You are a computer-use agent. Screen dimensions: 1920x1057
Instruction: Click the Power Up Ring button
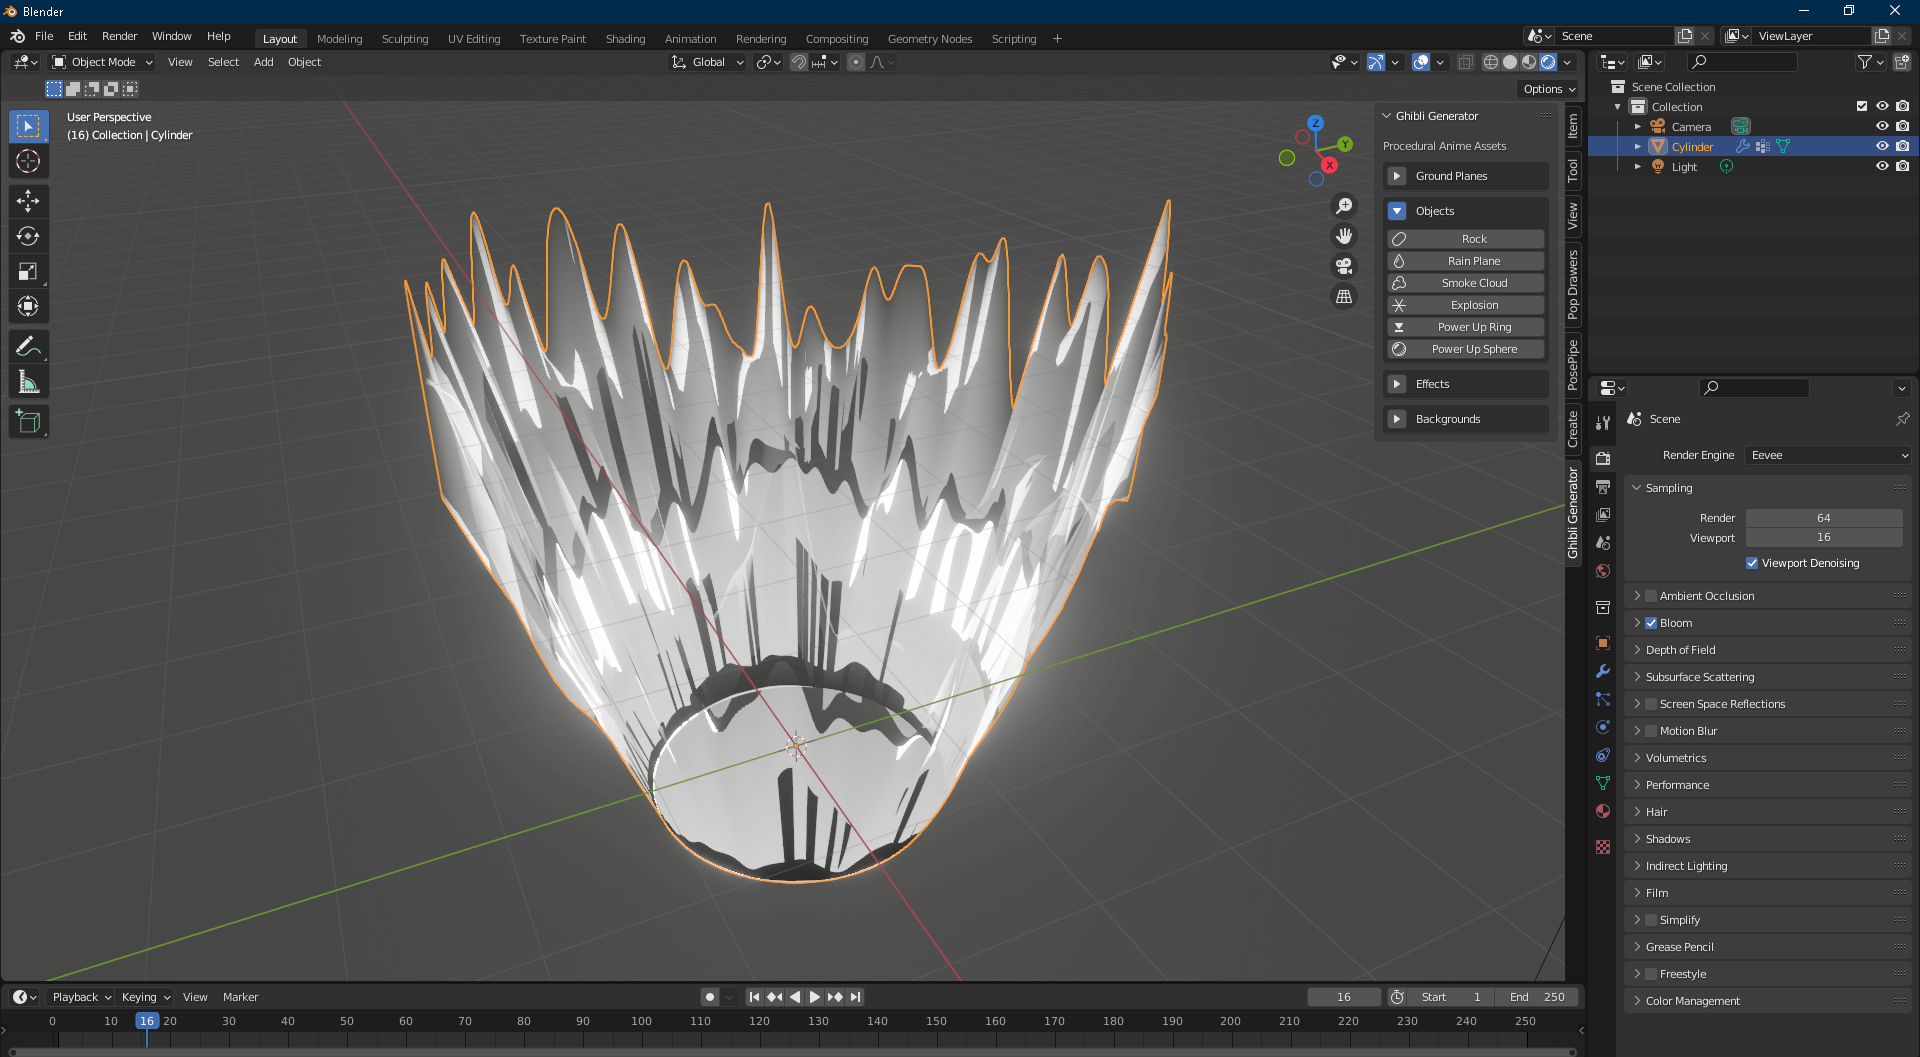(x=1466, y=327)
